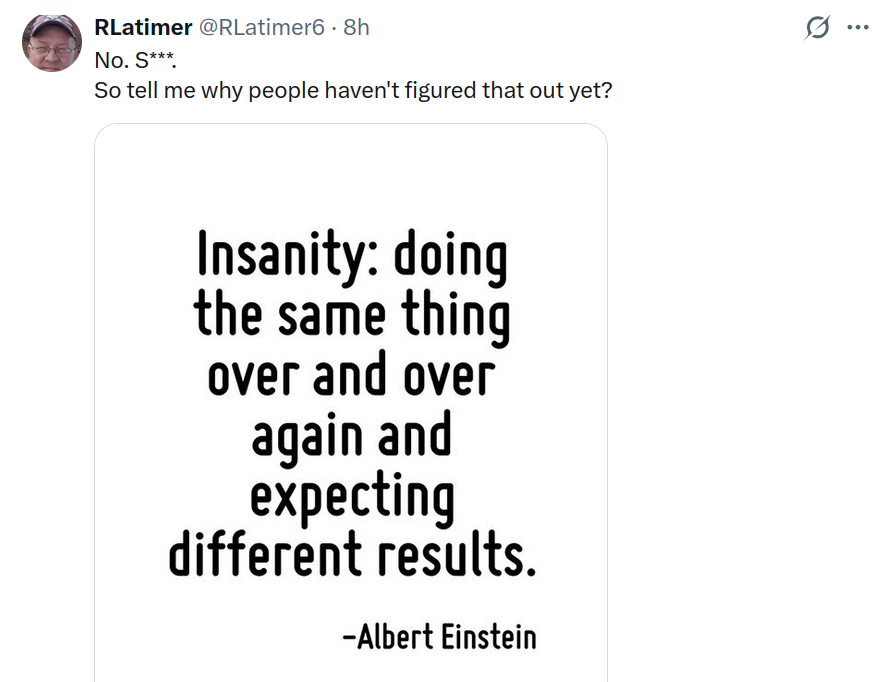The image size is (893, 682).
Task: Click the "-Albert Einstein" attribution in image
Action: click(x=439, y=636)
